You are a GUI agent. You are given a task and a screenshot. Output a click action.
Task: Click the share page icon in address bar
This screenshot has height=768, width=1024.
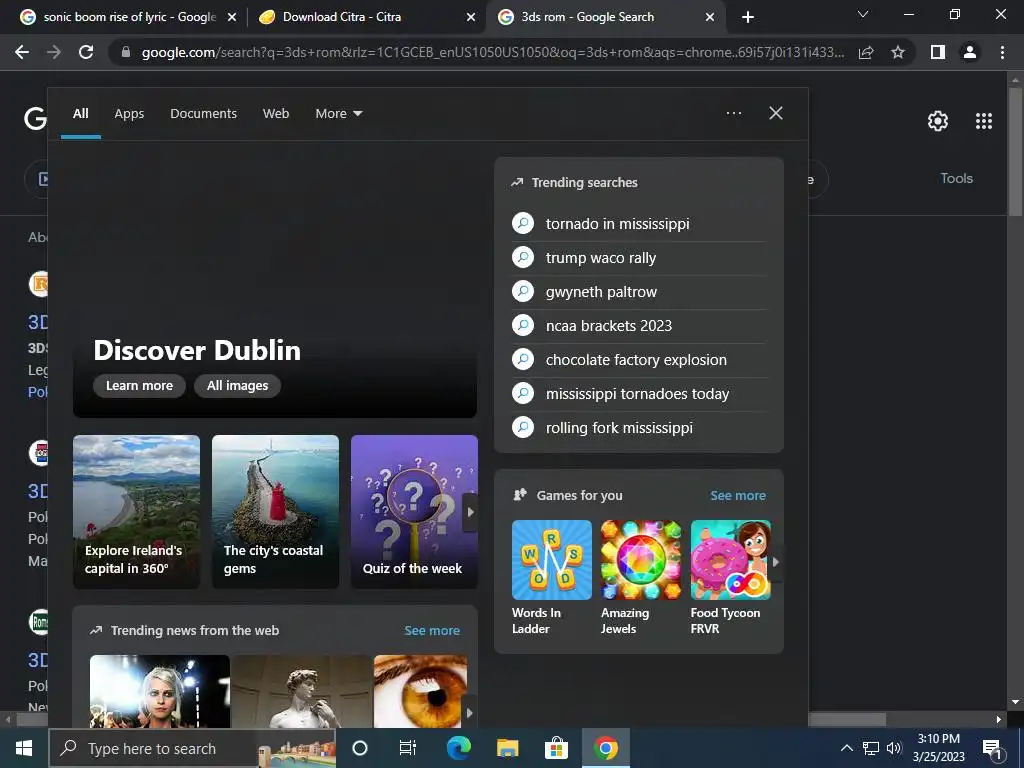pos(866,52)
